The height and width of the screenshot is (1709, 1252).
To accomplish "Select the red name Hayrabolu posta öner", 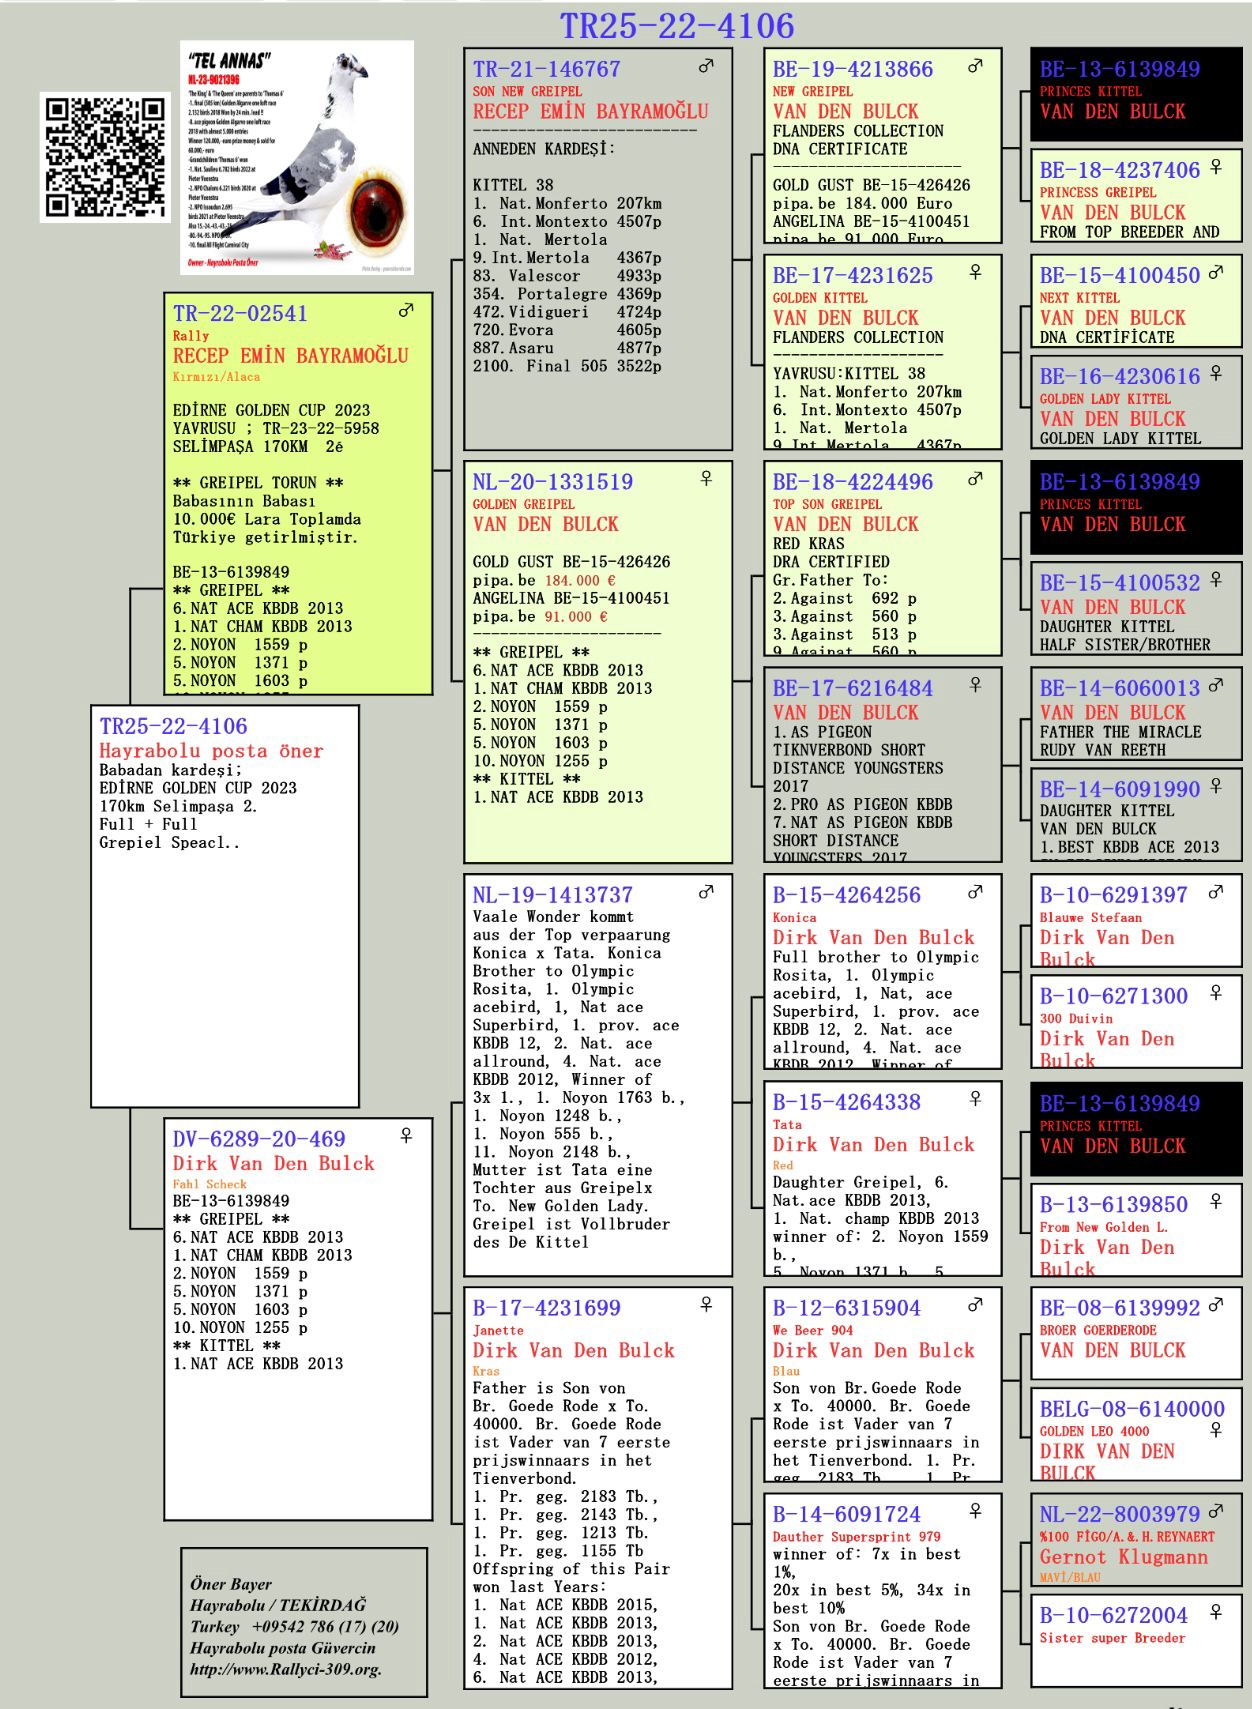I will point(211,751).
